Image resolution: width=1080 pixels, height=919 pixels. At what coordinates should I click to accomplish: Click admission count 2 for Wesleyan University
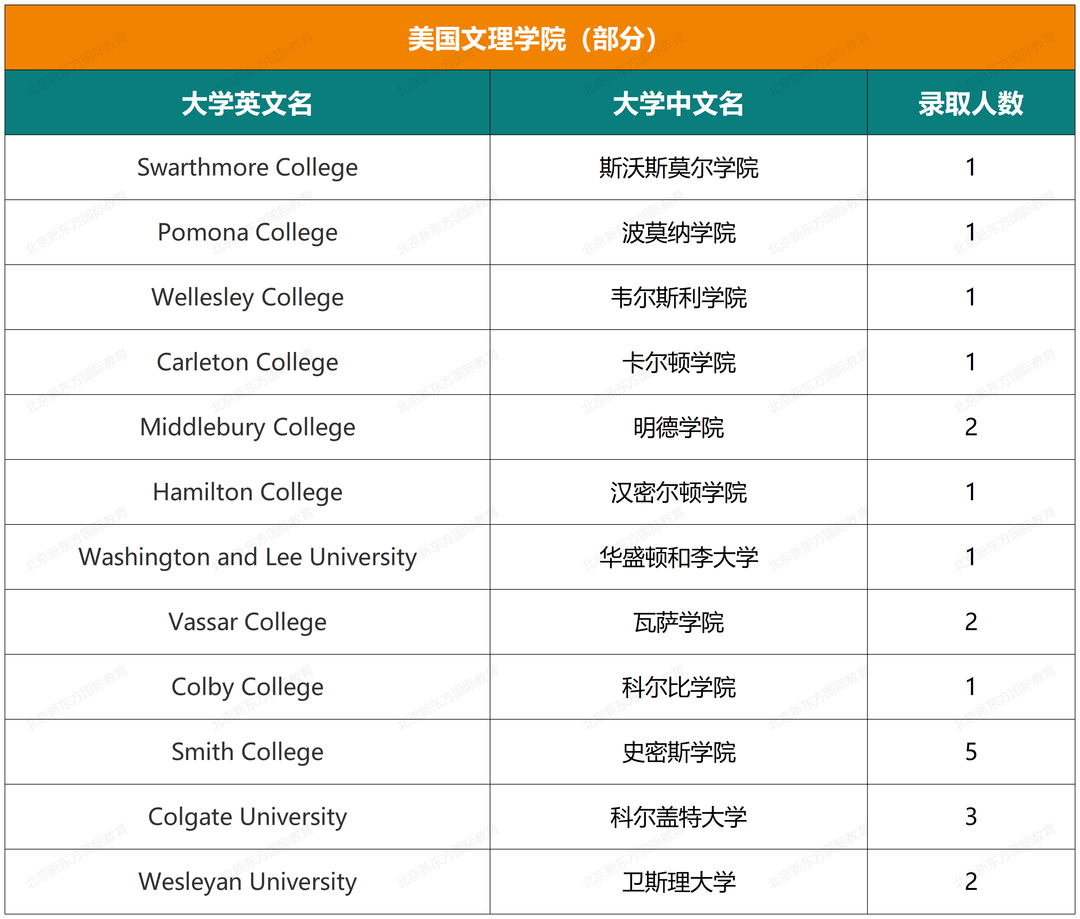[971, 882]
